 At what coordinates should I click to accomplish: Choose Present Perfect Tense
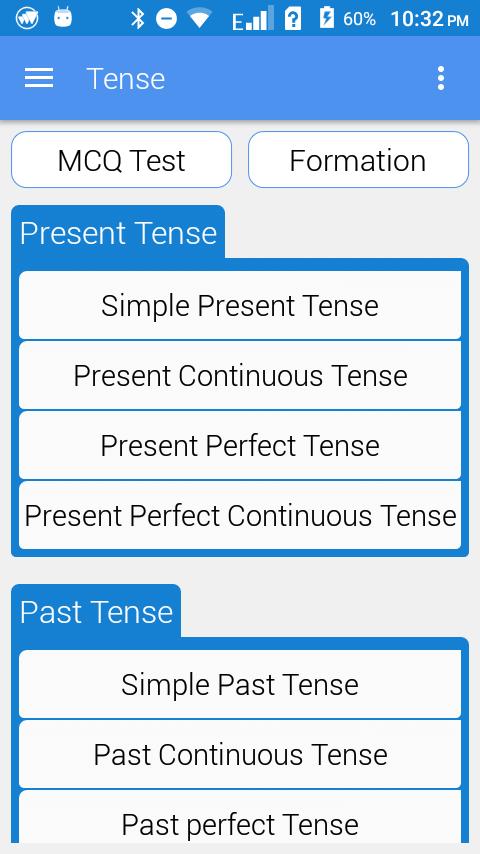point(240,446)
